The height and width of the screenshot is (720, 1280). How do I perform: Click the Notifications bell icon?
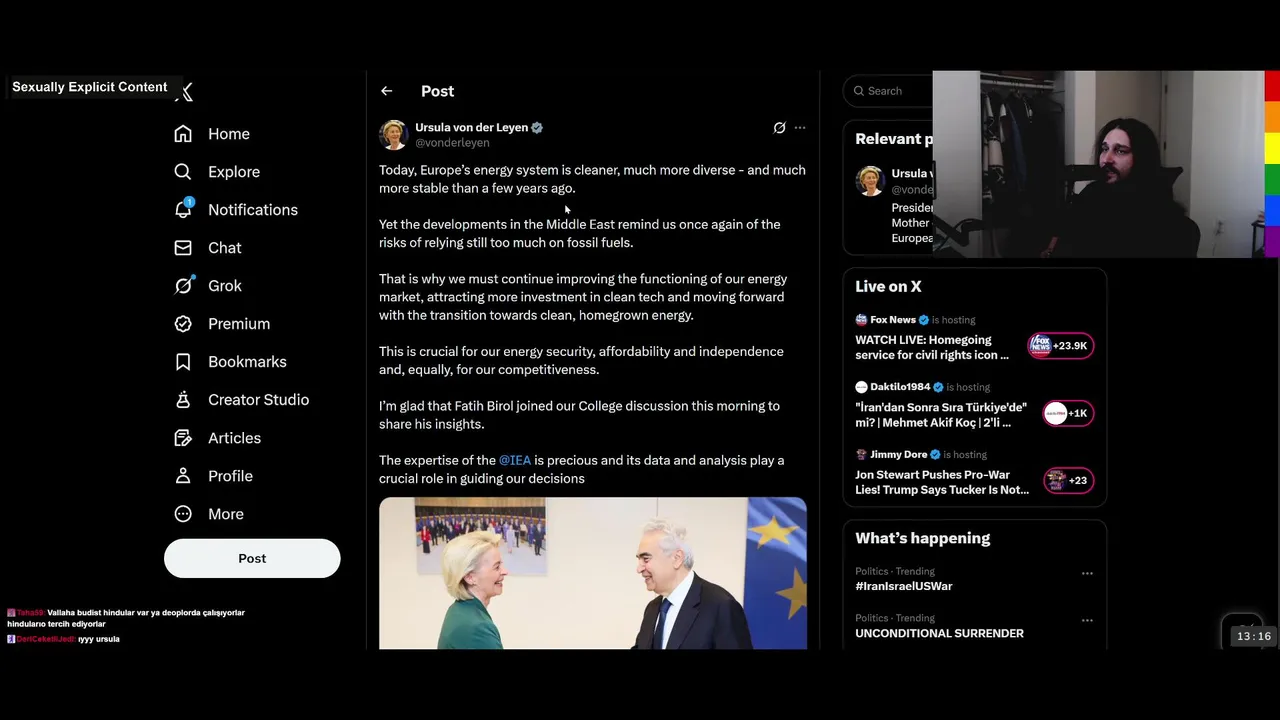click(x=183, y=210)
